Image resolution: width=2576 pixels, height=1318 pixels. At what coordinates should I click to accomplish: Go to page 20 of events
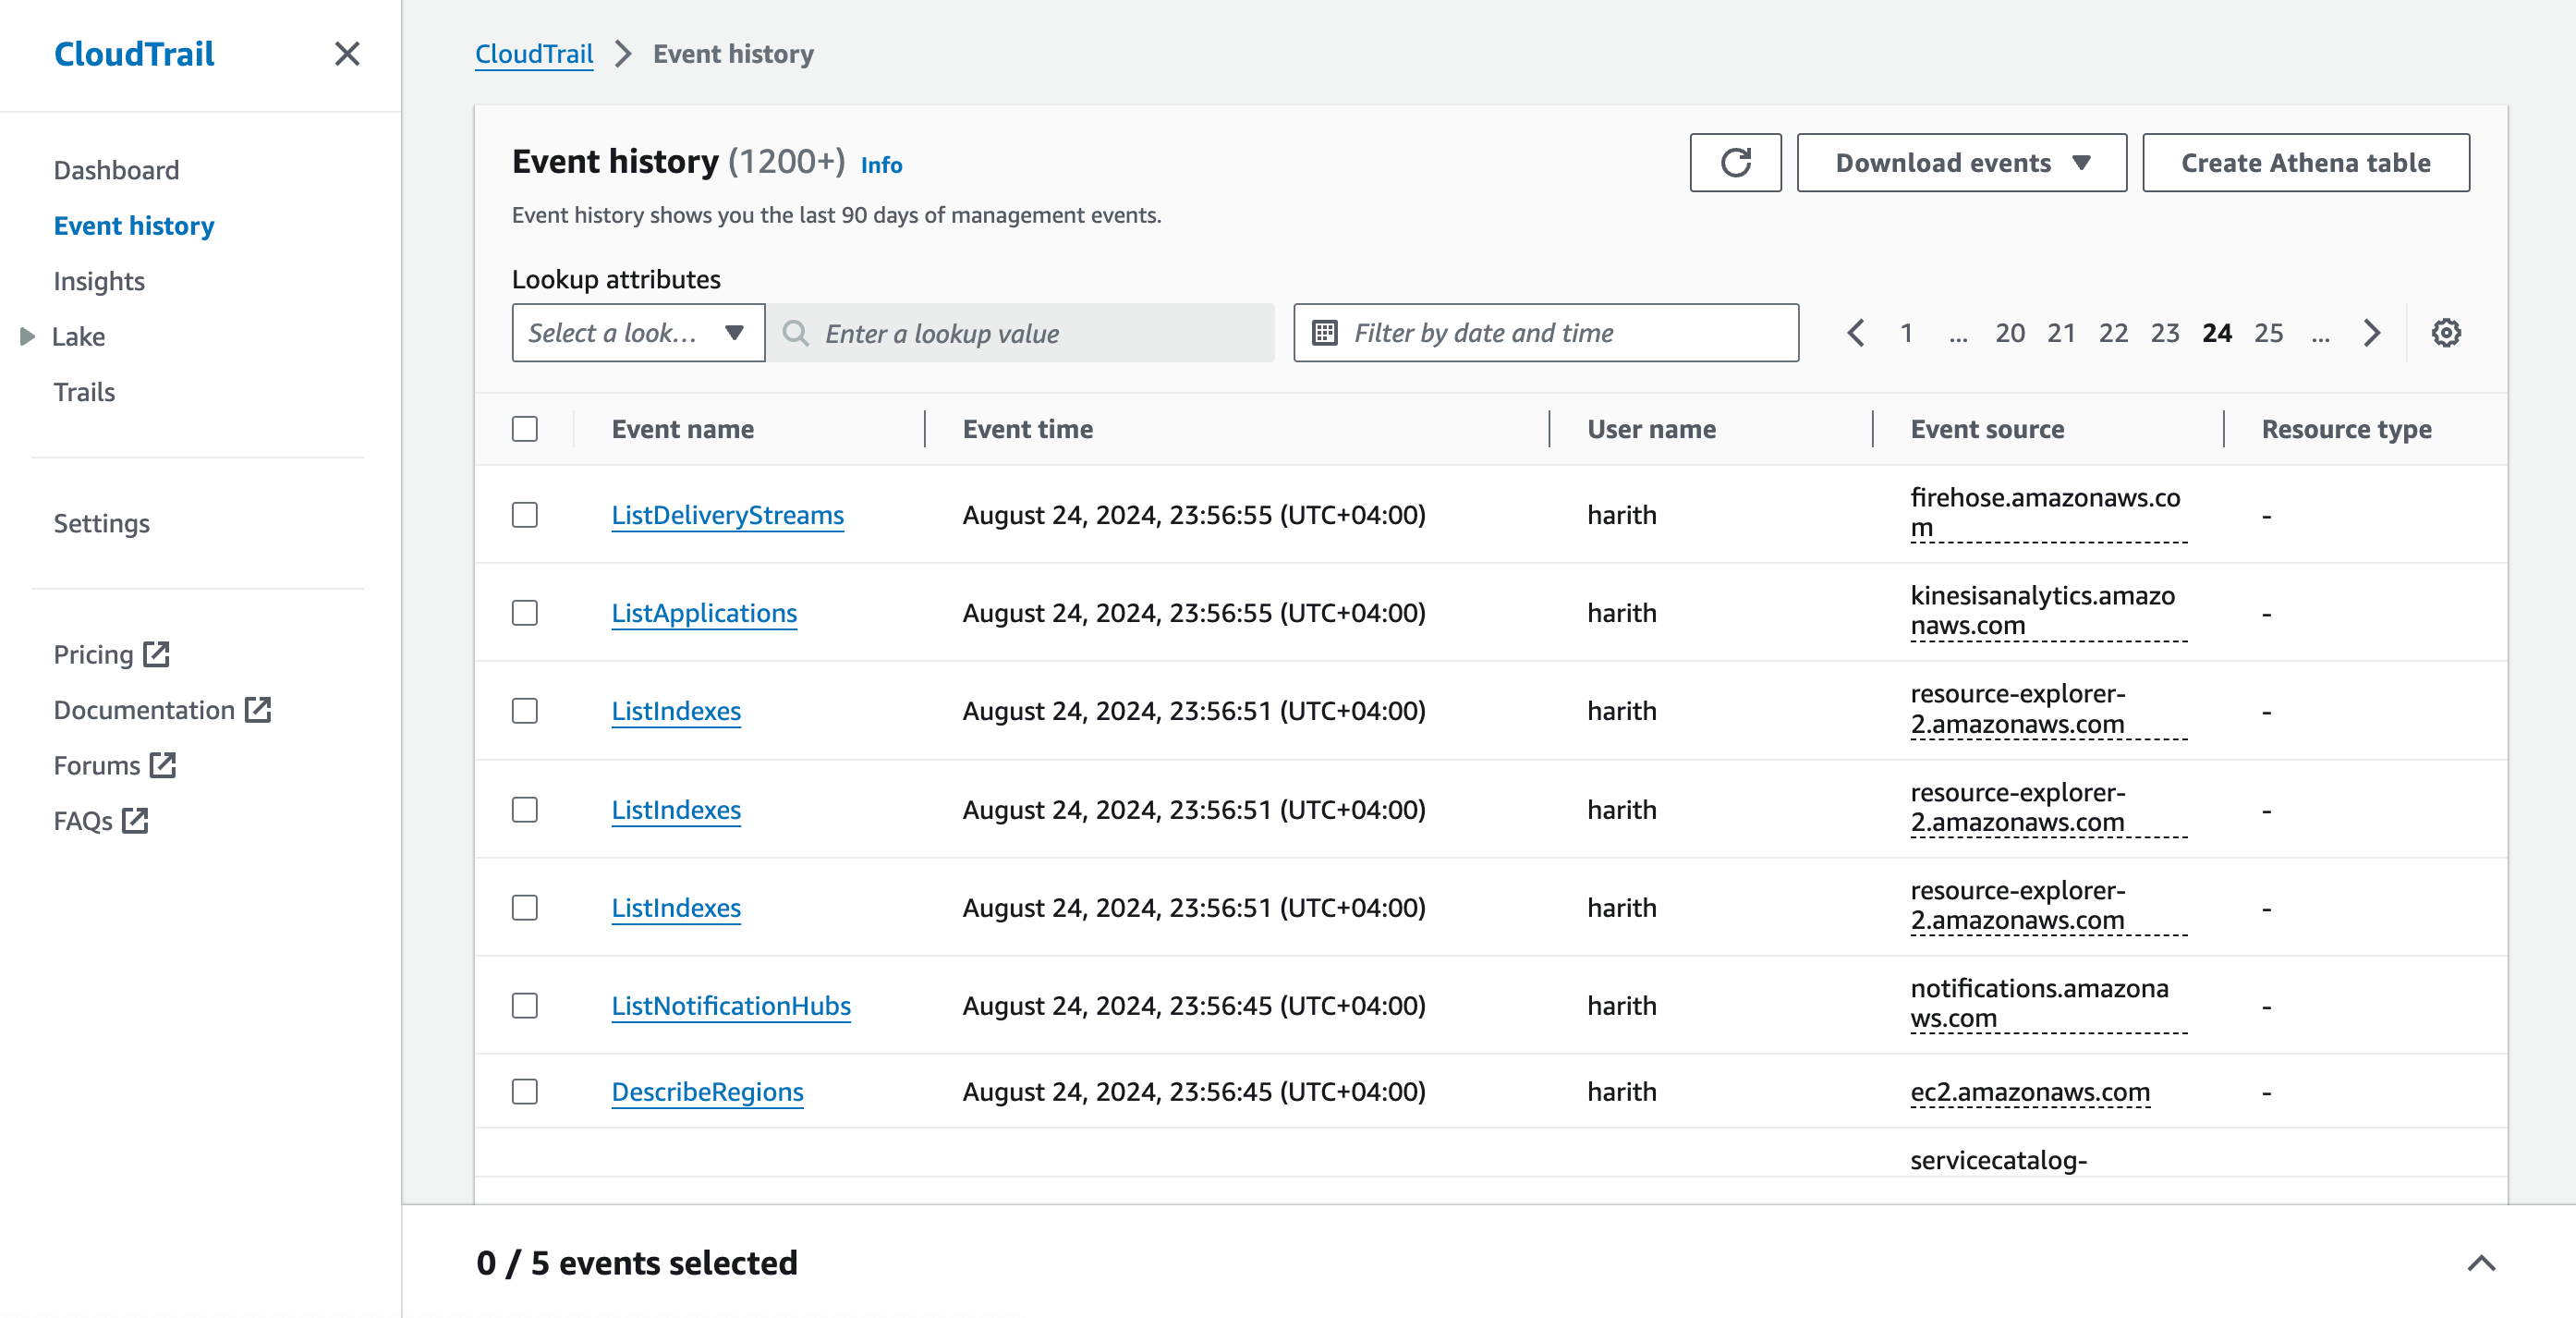click(x=2010, y=333)
